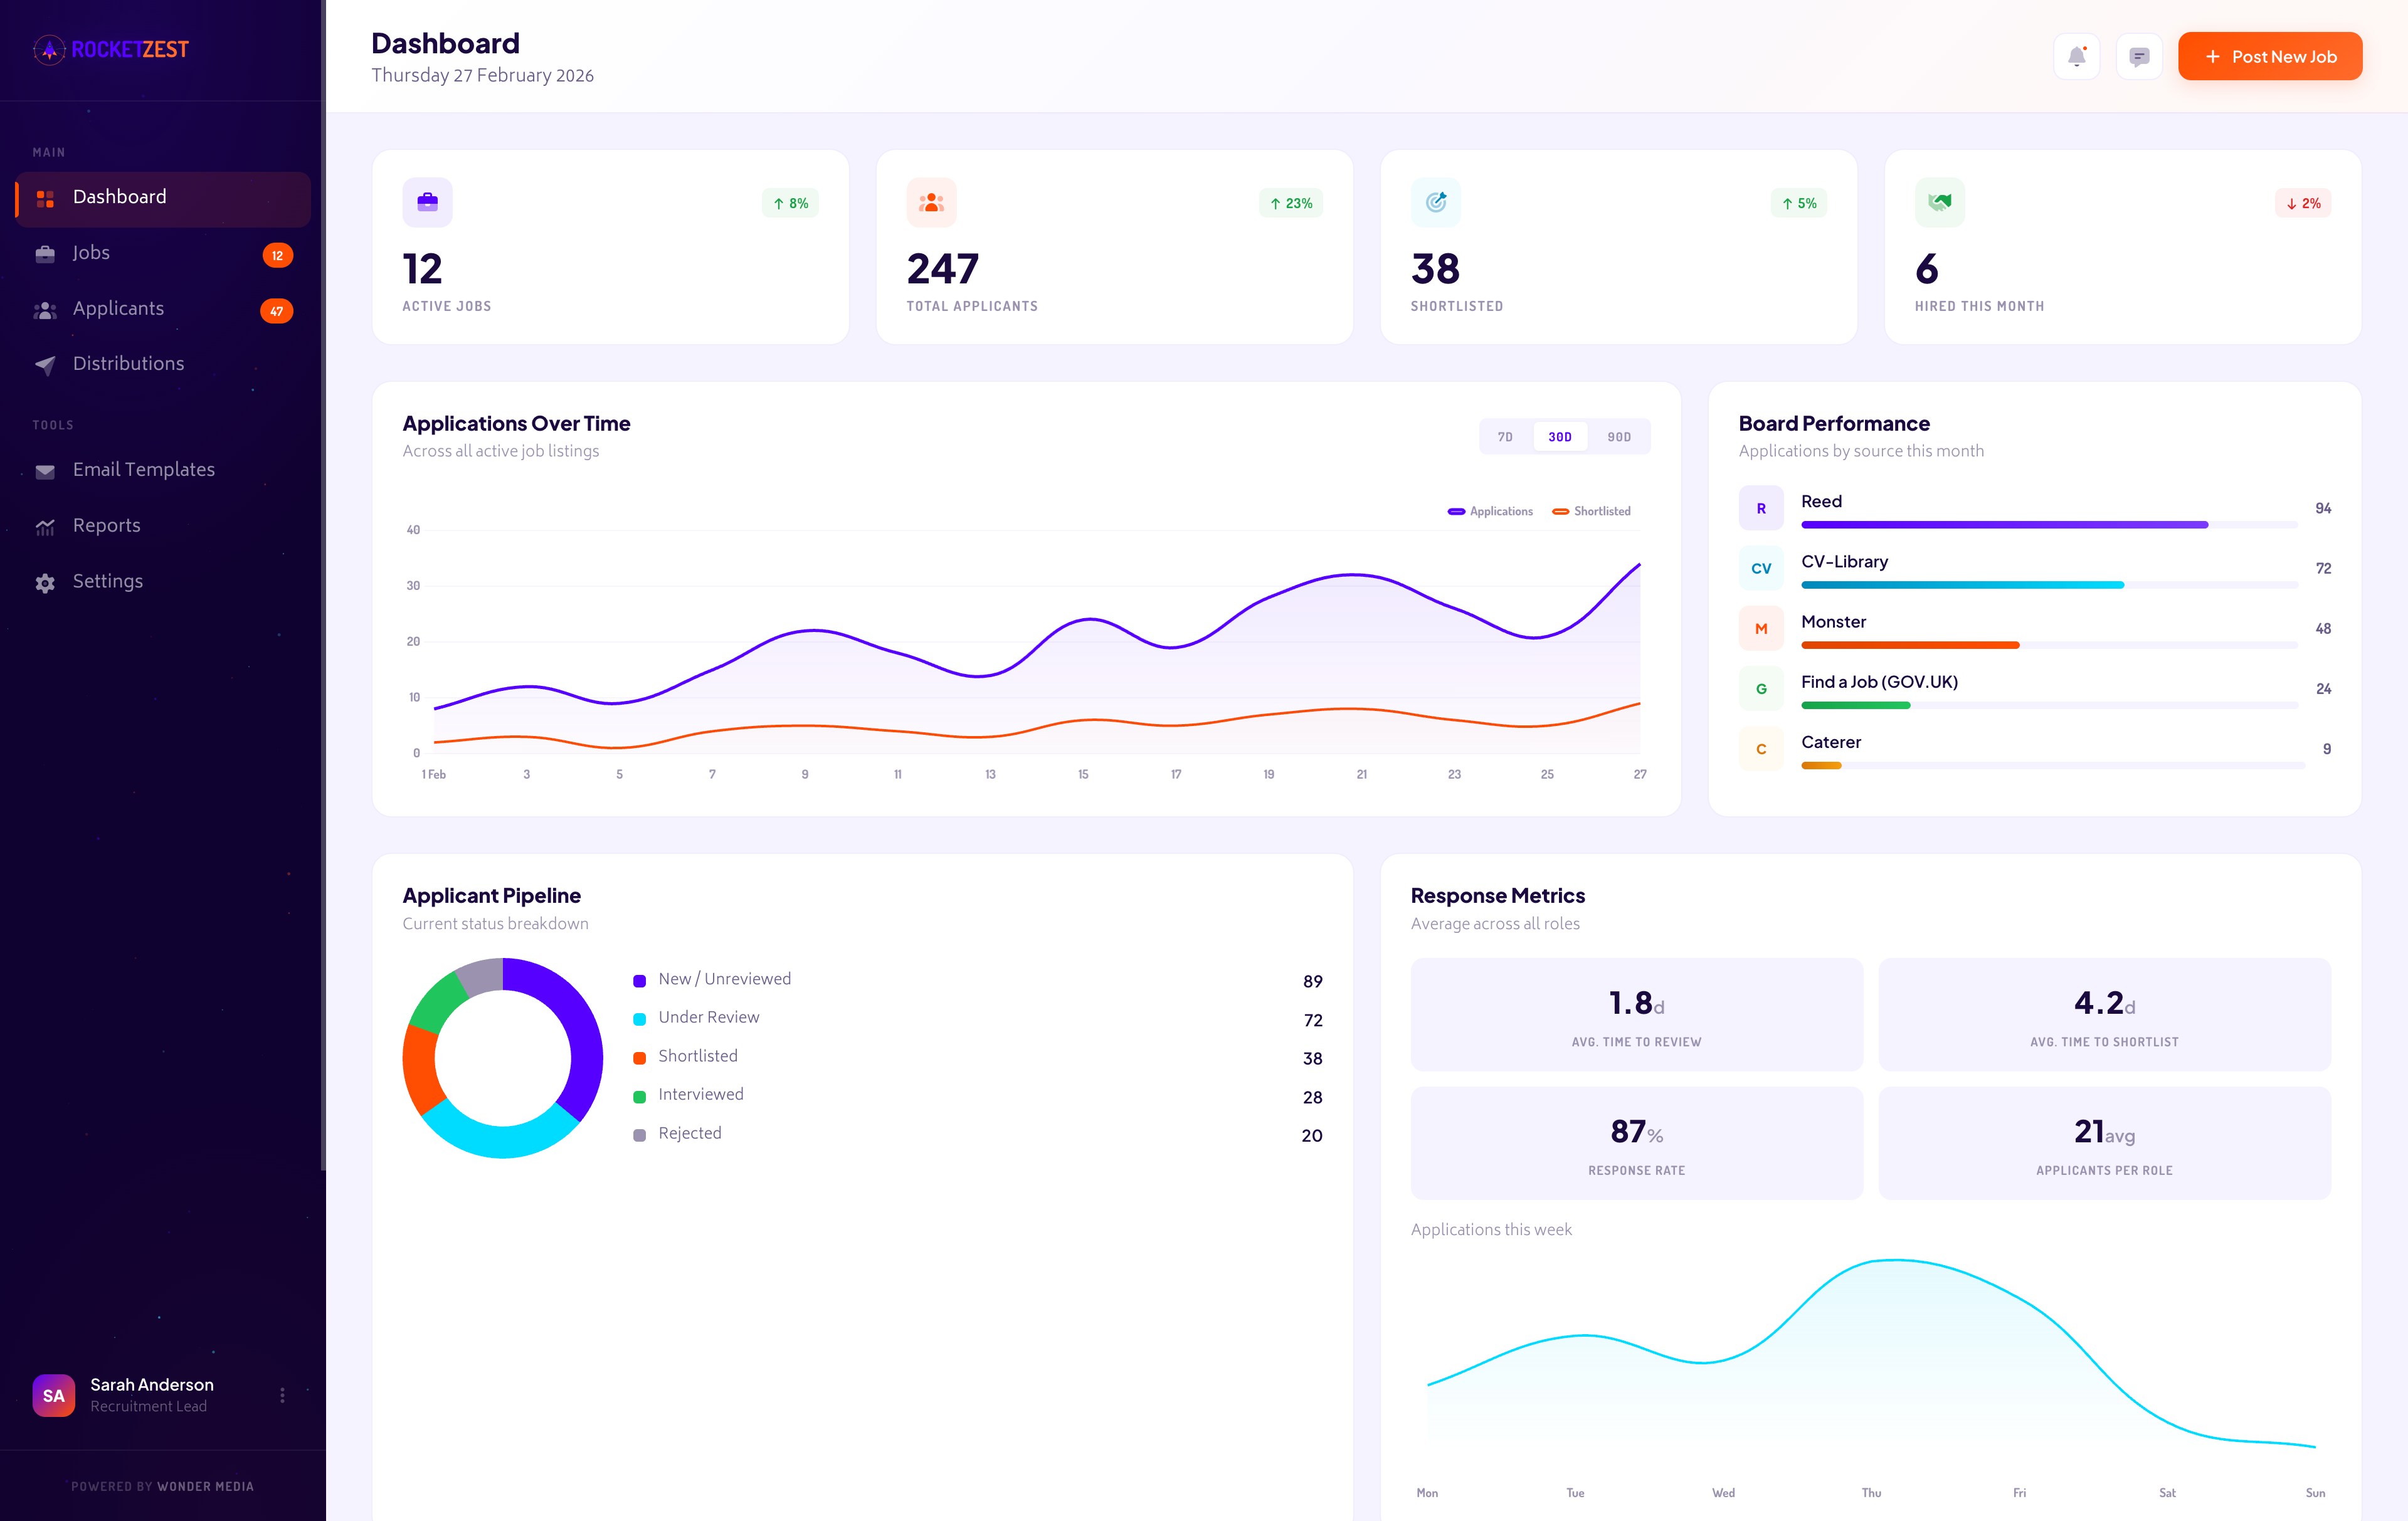Click the Avg. Time to Review tile
The image size is (2408, 1521).
click(1636, 1014)
